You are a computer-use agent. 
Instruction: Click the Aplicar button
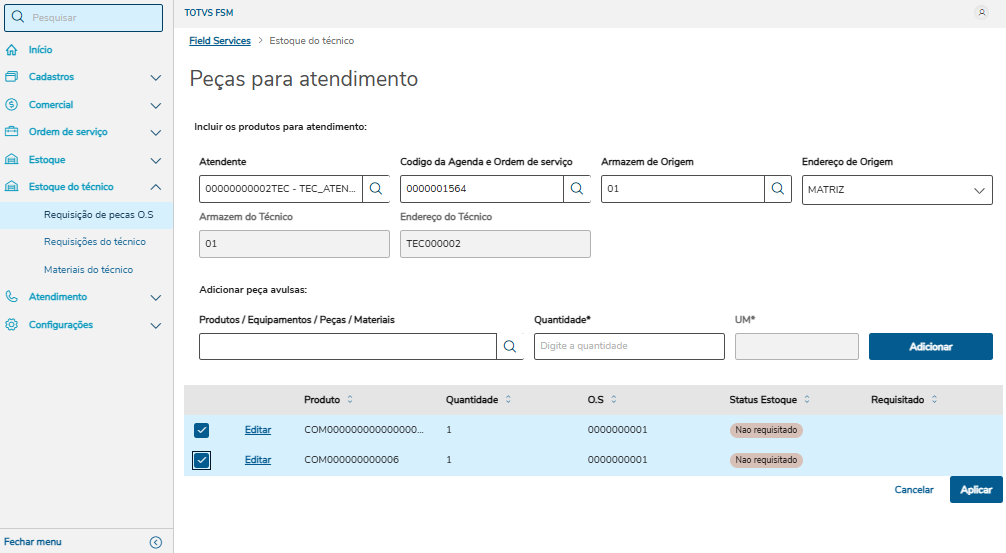pyautogui.click(x=975, y=490)
